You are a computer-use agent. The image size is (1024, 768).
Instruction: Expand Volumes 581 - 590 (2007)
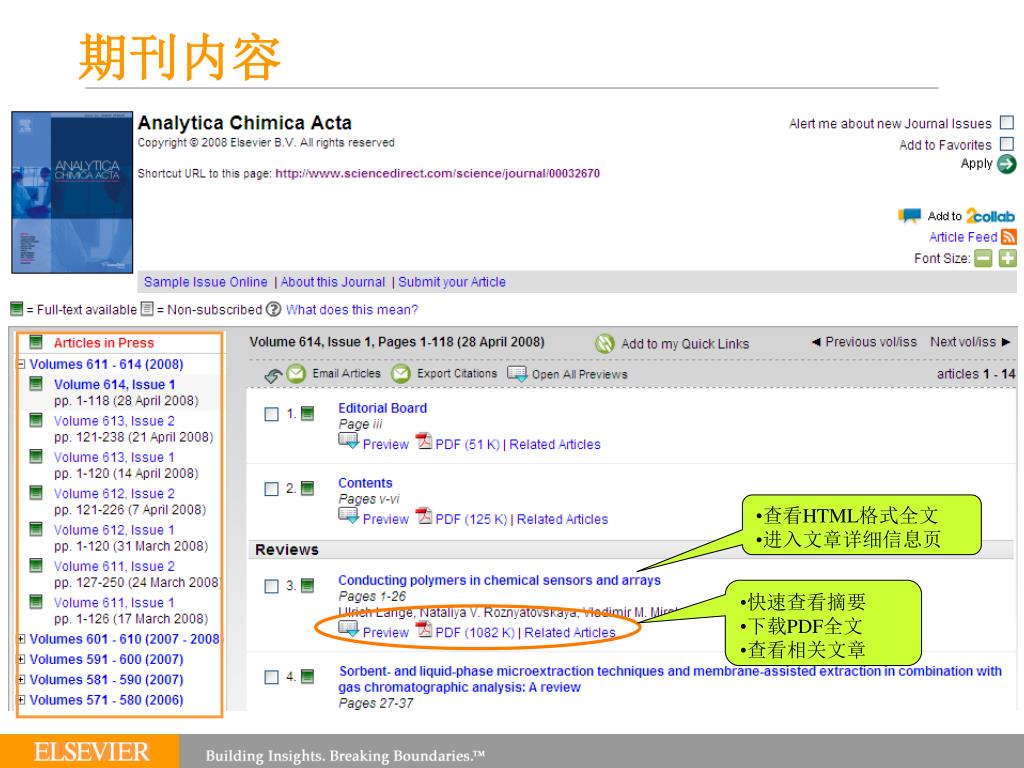22,679
